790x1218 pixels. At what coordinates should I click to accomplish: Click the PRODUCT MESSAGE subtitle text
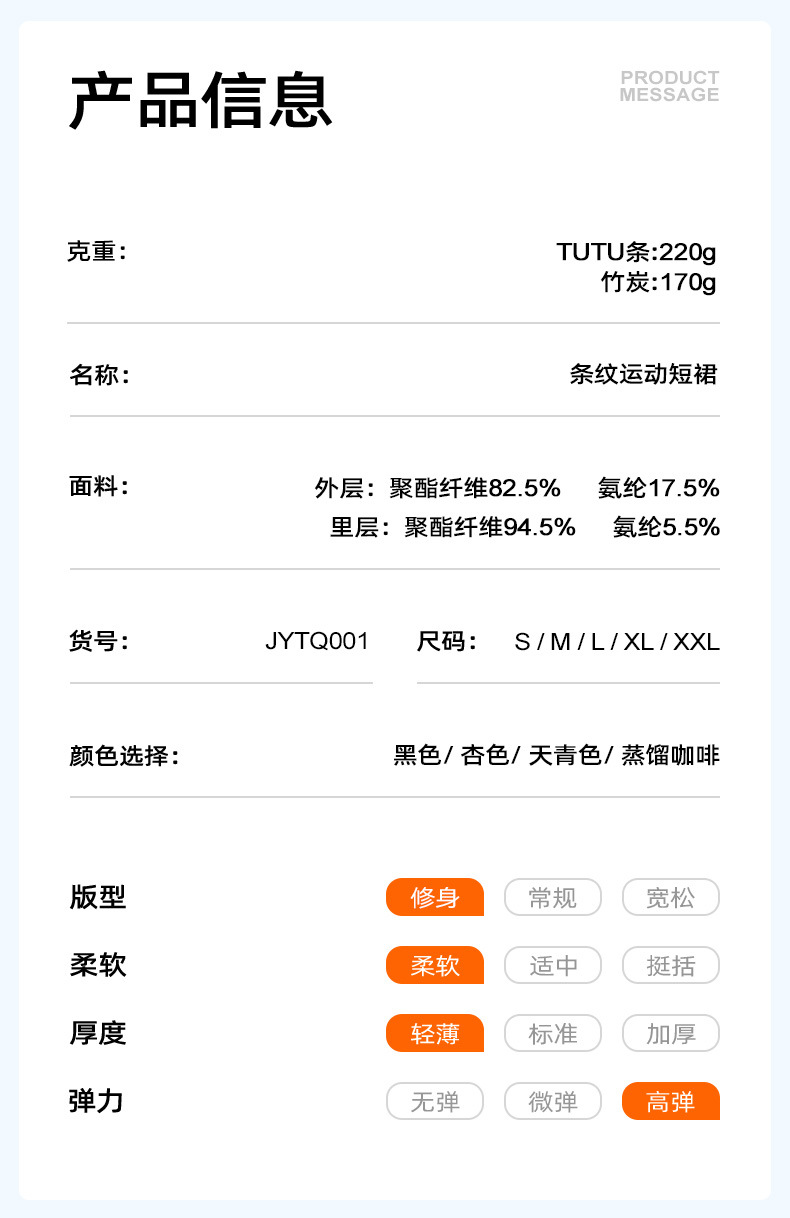coord(669,86)
